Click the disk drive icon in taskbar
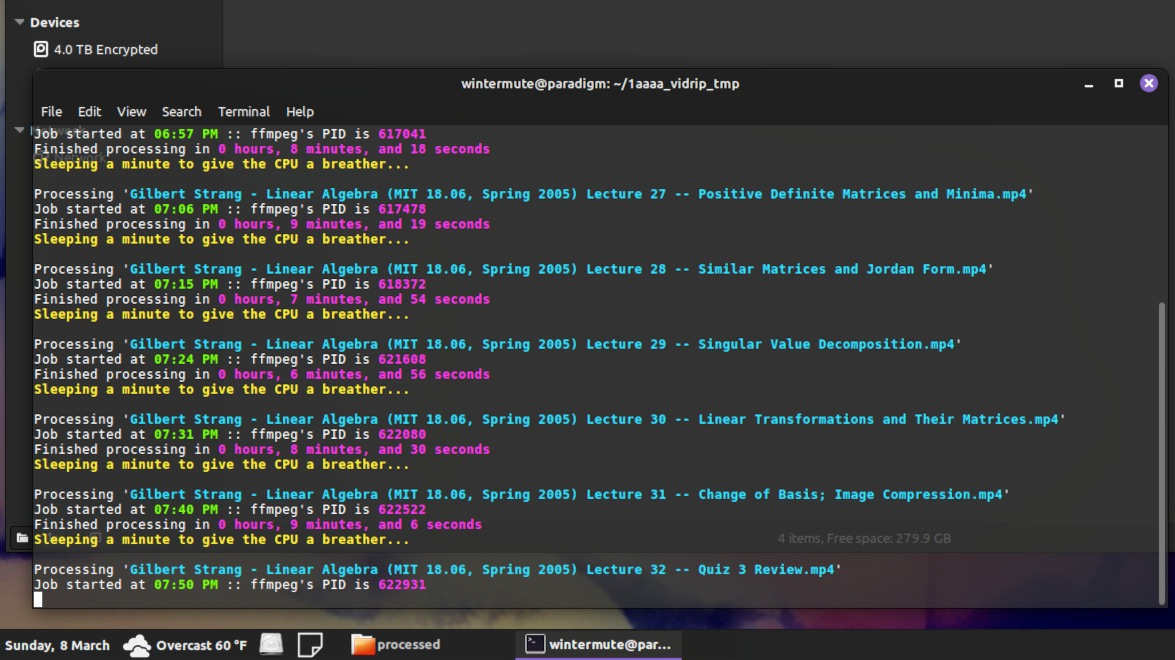 click(271, 645)
